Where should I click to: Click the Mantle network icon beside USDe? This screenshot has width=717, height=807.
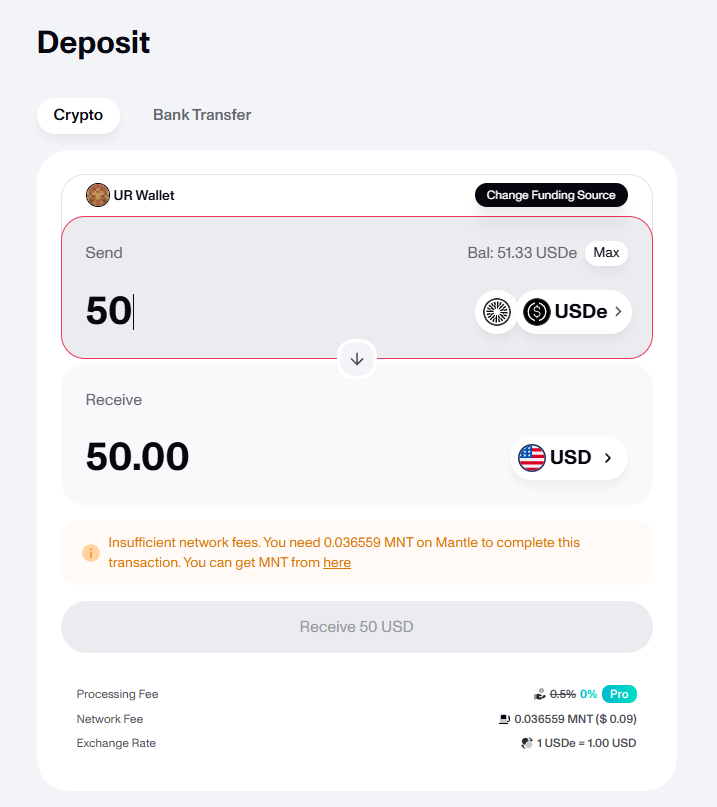click(x=496, y=312)
